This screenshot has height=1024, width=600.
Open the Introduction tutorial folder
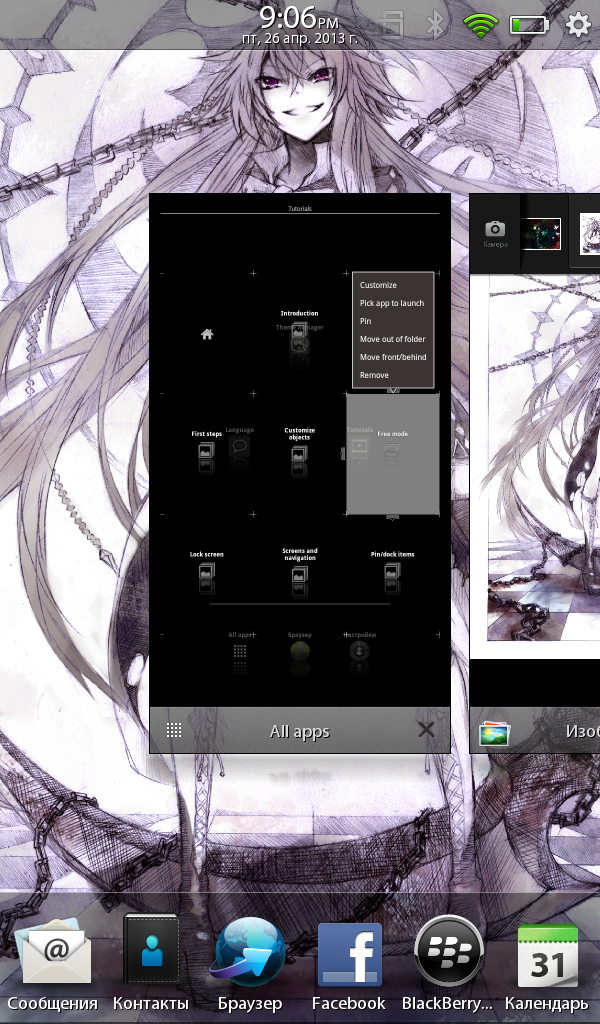299,329
